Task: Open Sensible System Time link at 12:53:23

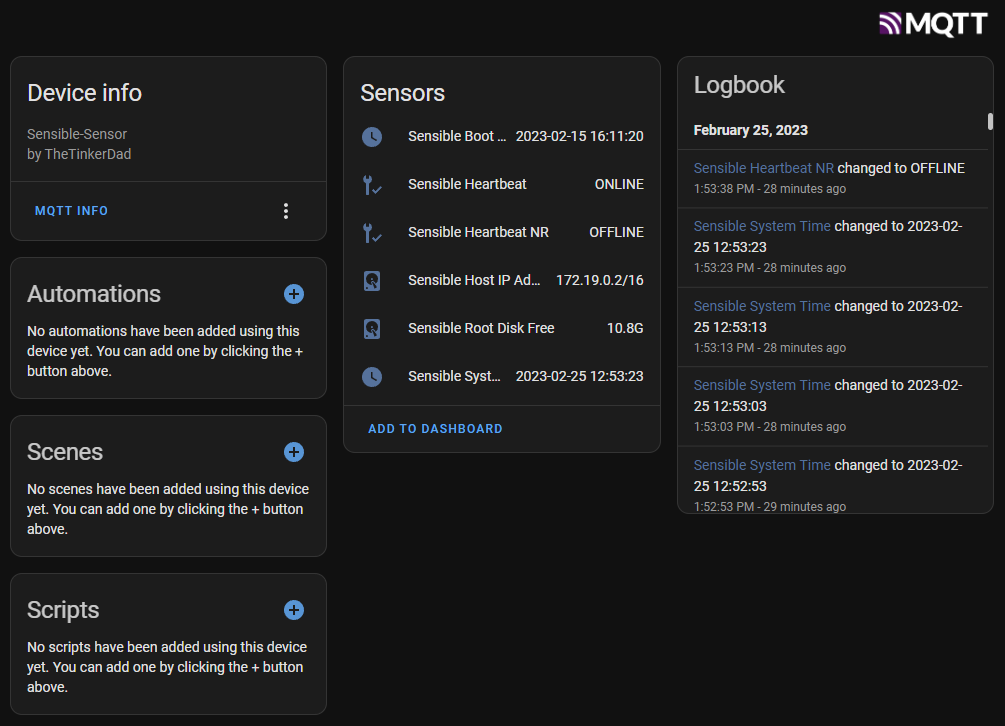Action: [761, 226]
